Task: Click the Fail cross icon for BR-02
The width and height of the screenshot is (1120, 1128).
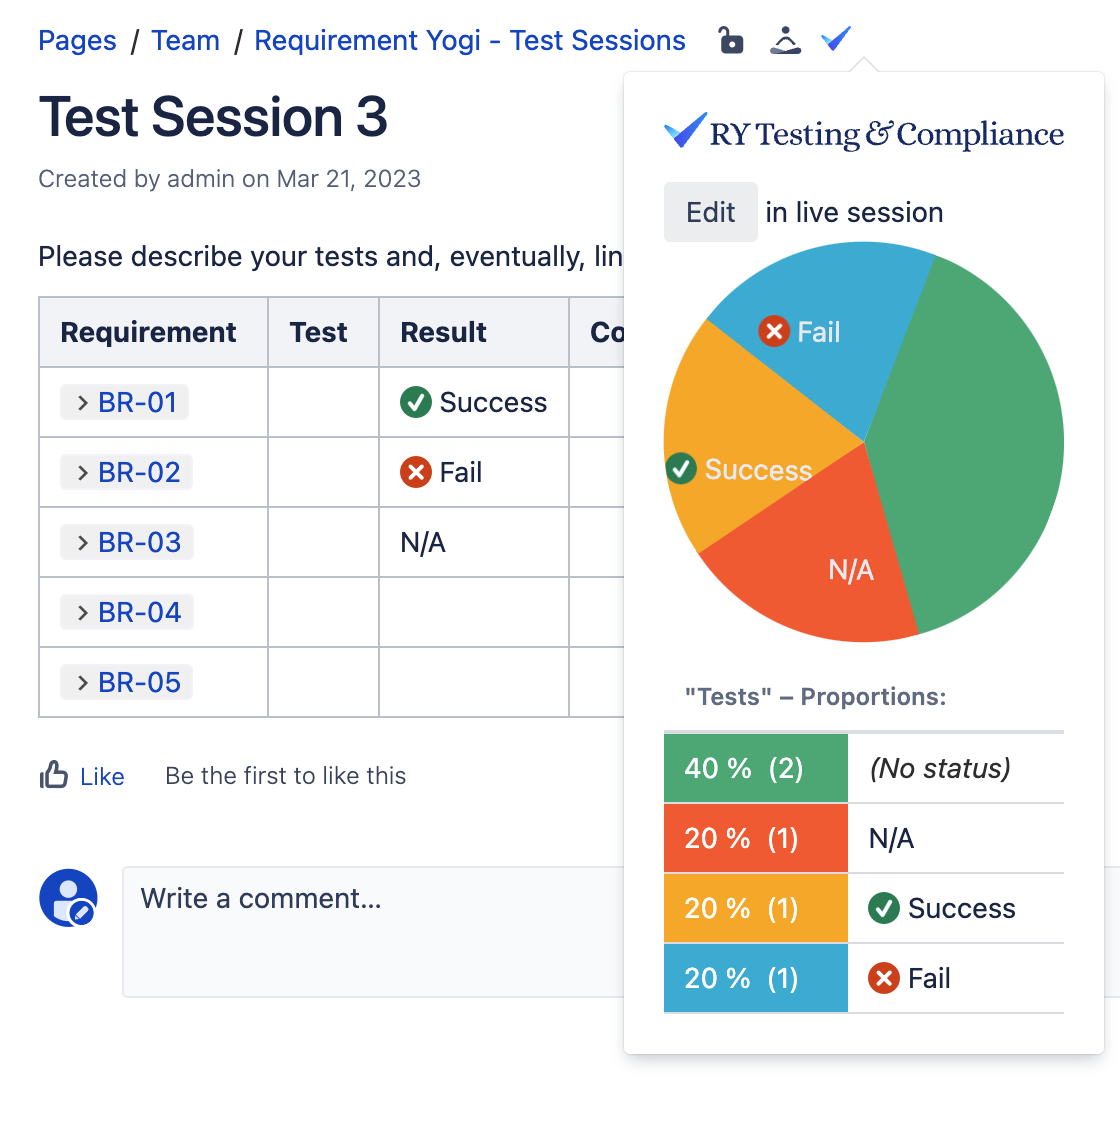Action: pos(414,472)
